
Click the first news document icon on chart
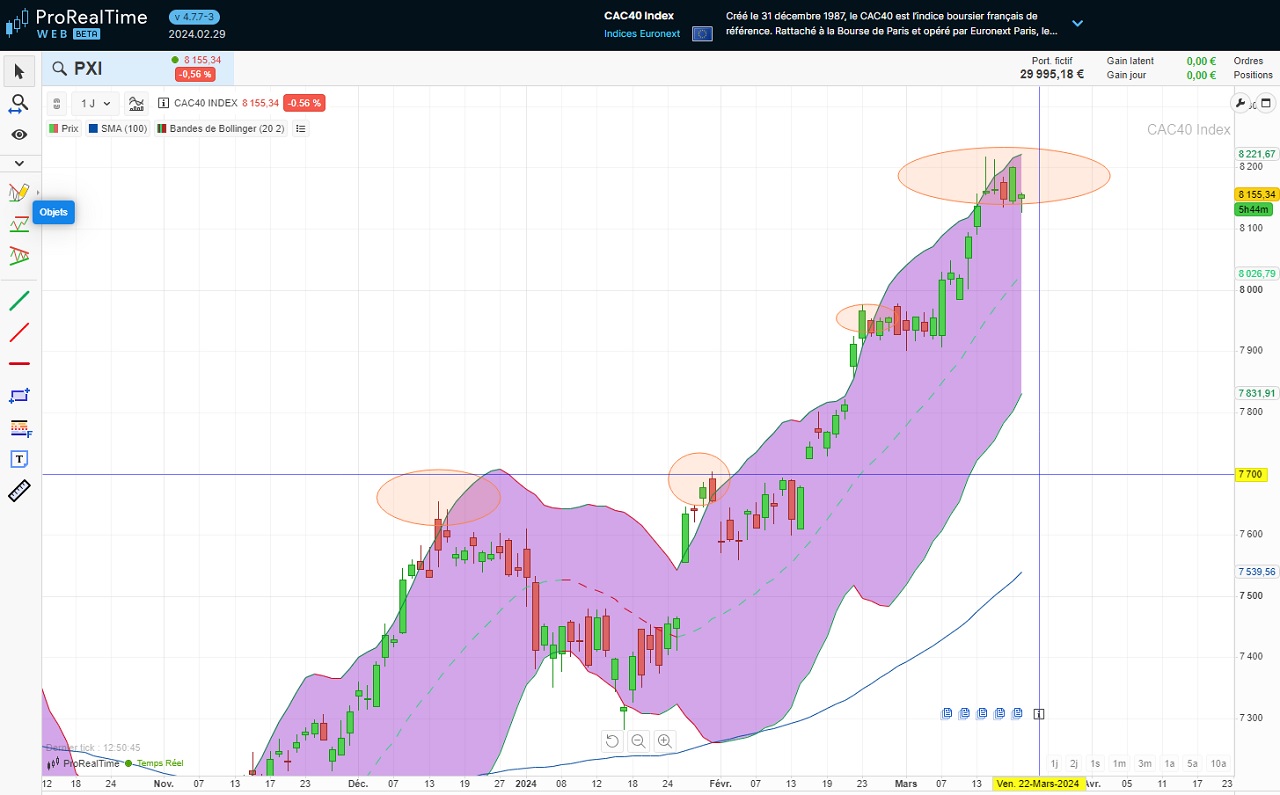click(947, 713)
